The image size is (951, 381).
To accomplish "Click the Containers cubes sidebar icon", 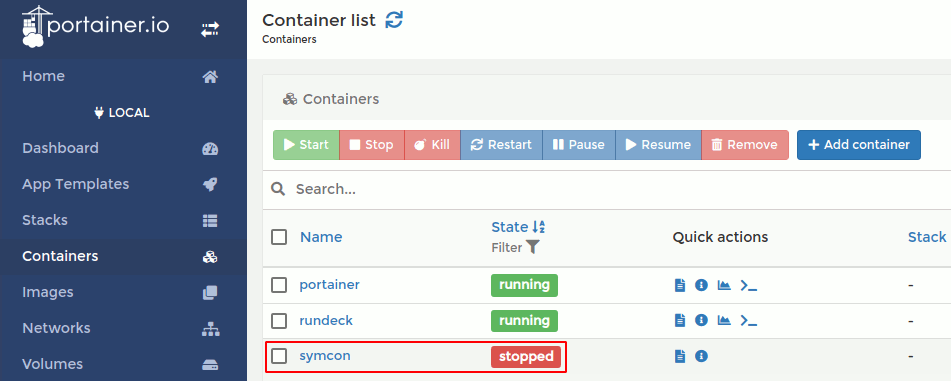I will pyautogui.click(x=210, y=257).
